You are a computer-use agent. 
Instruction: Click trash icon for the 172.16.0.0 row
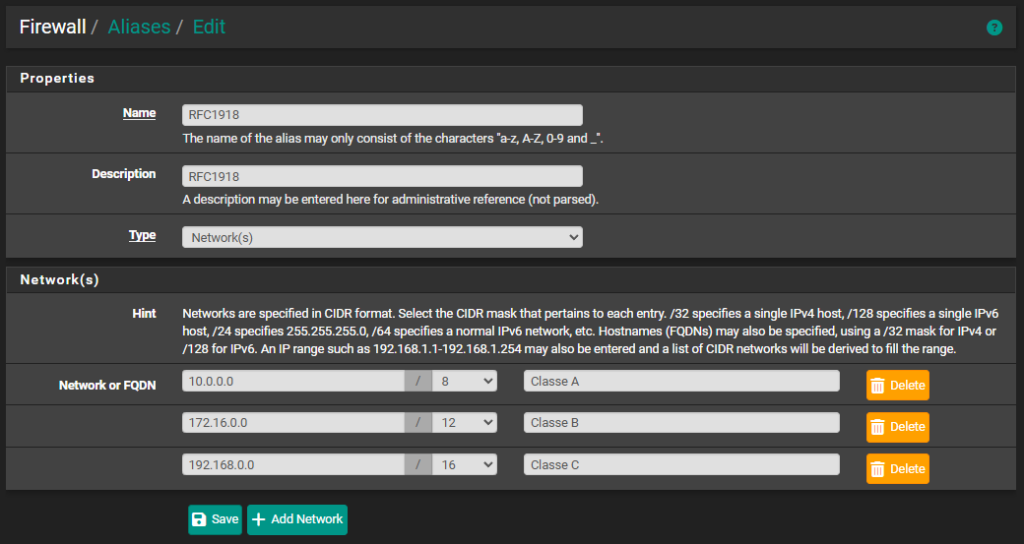pyautogui.click(x=877, y=427)
